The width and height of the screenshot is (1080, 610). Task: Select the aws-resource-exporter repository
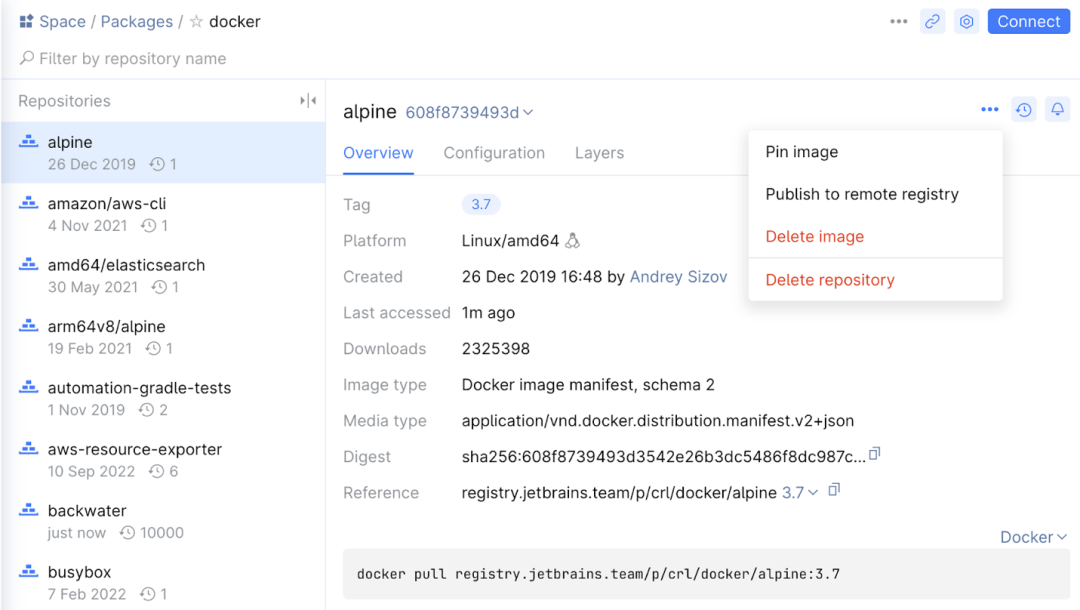pyautogui.click(x=163, y=459)
